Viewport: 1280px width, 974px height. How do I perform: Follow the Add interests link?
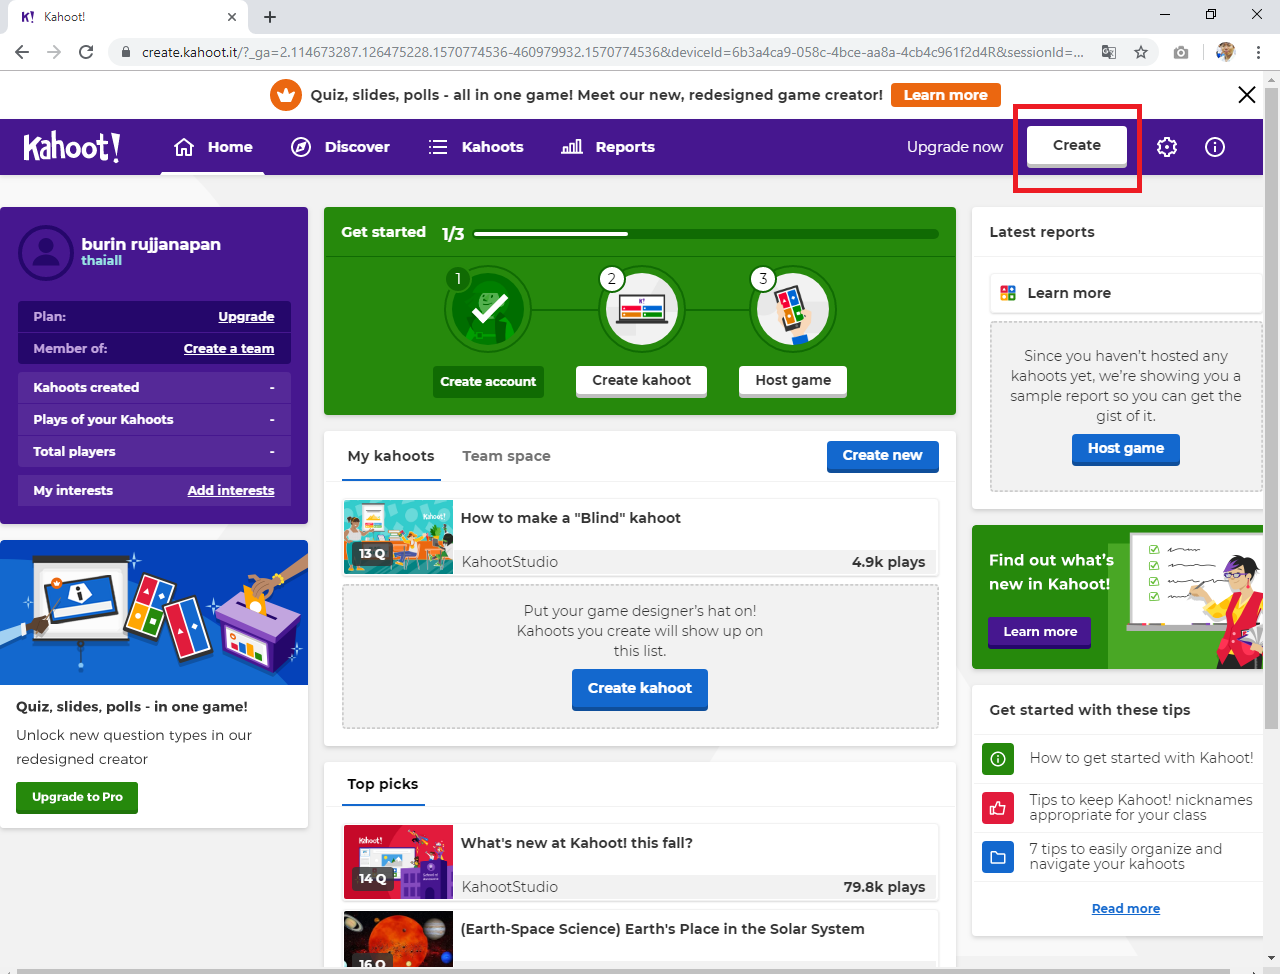coord(231,490)
